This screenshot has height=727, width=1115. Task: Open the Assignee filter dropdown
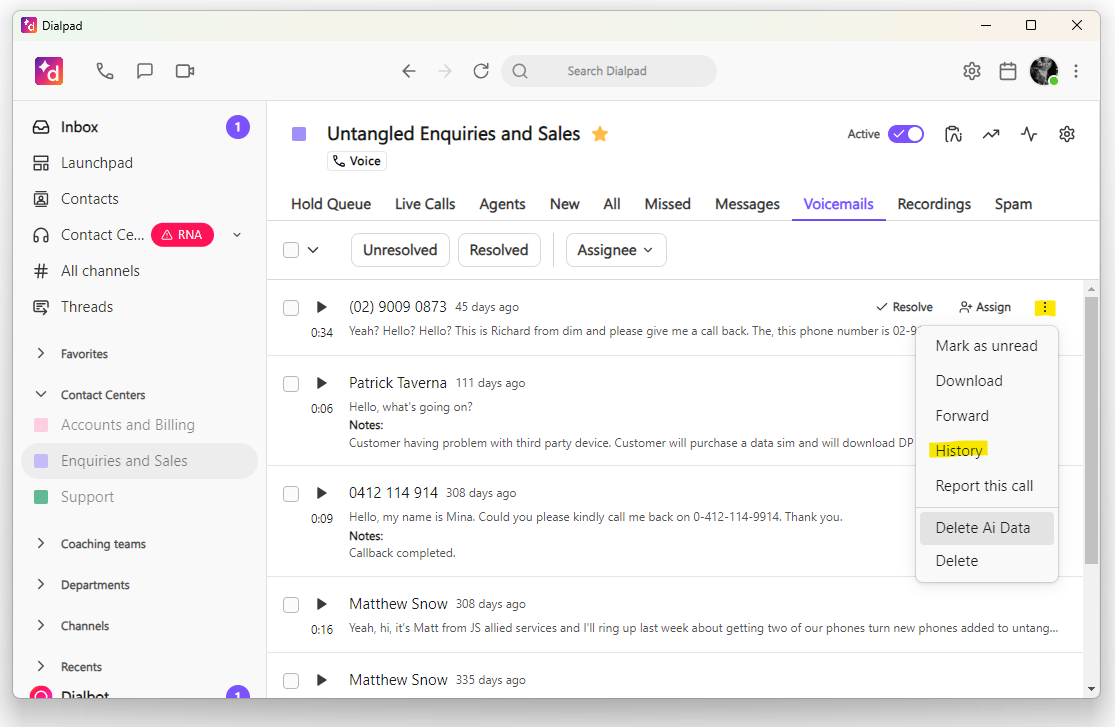616,250
